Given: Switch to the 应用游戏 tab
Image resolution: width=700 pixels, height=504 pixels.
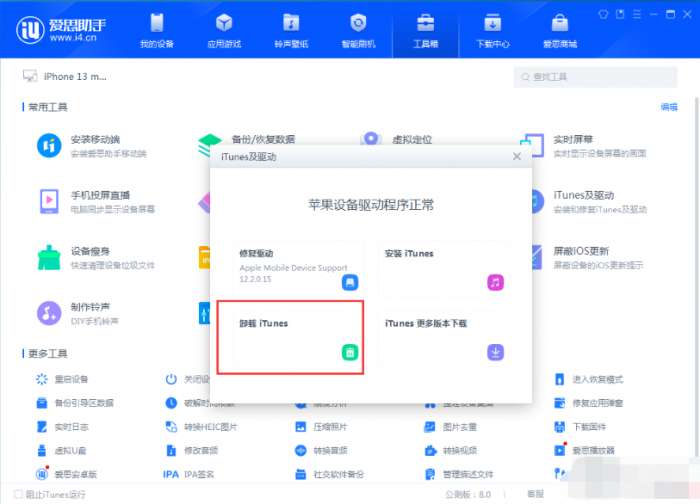Looking at the screenshot, I should click(x=224, y=31).
